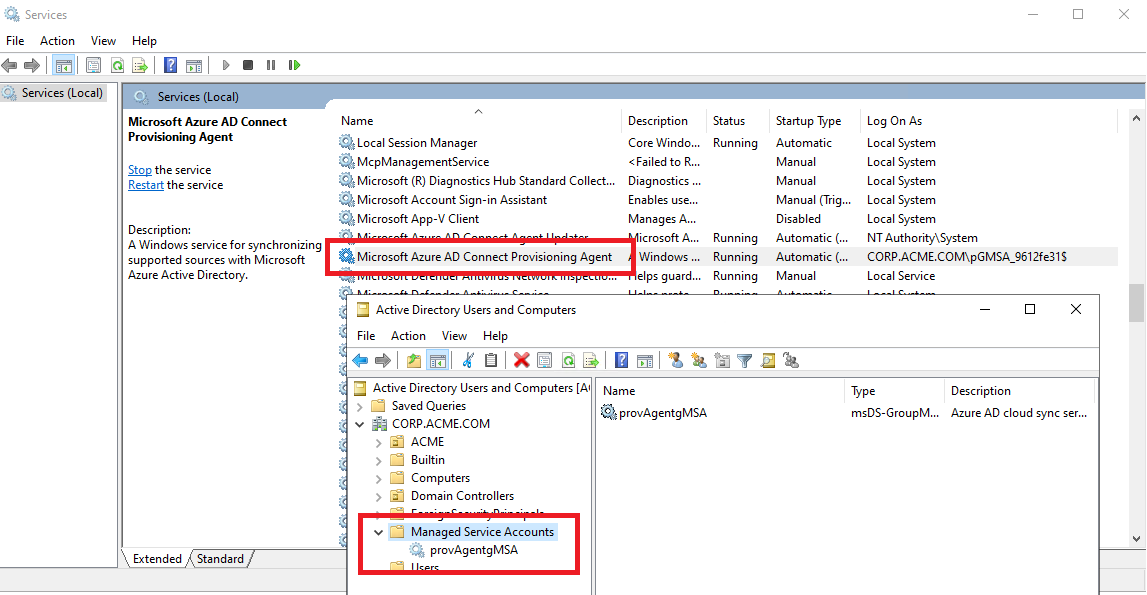Stop the Provisioning Agent service via link
The image size is (1147, 595).
(139, 169)
